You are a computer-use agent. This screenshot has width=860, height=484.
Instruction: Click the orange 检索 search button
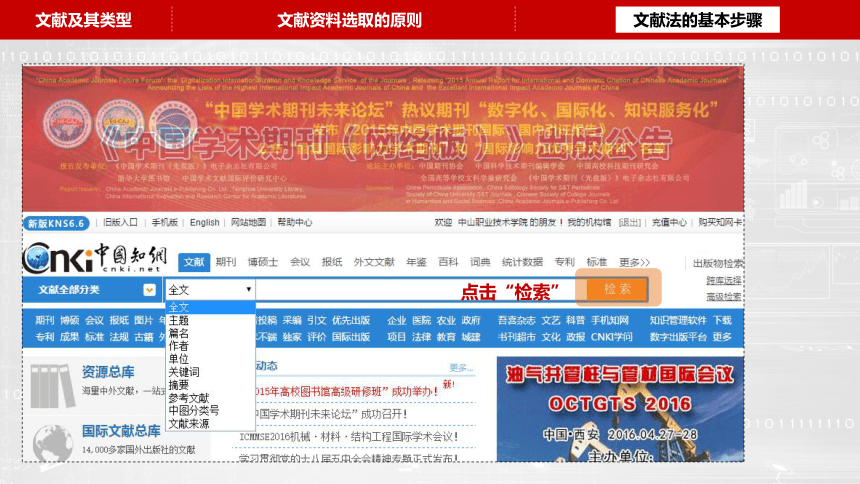618,289
